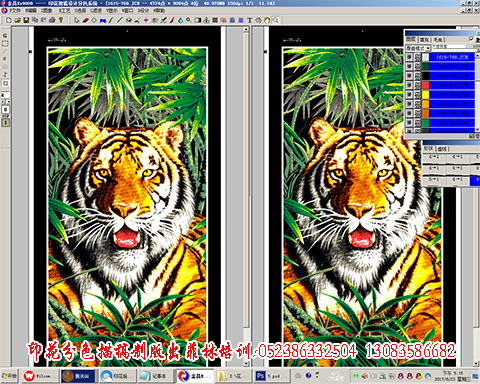Click the Windows Start button
The image size is (480, 384).
pyautogui.click(x=9, y=376)
